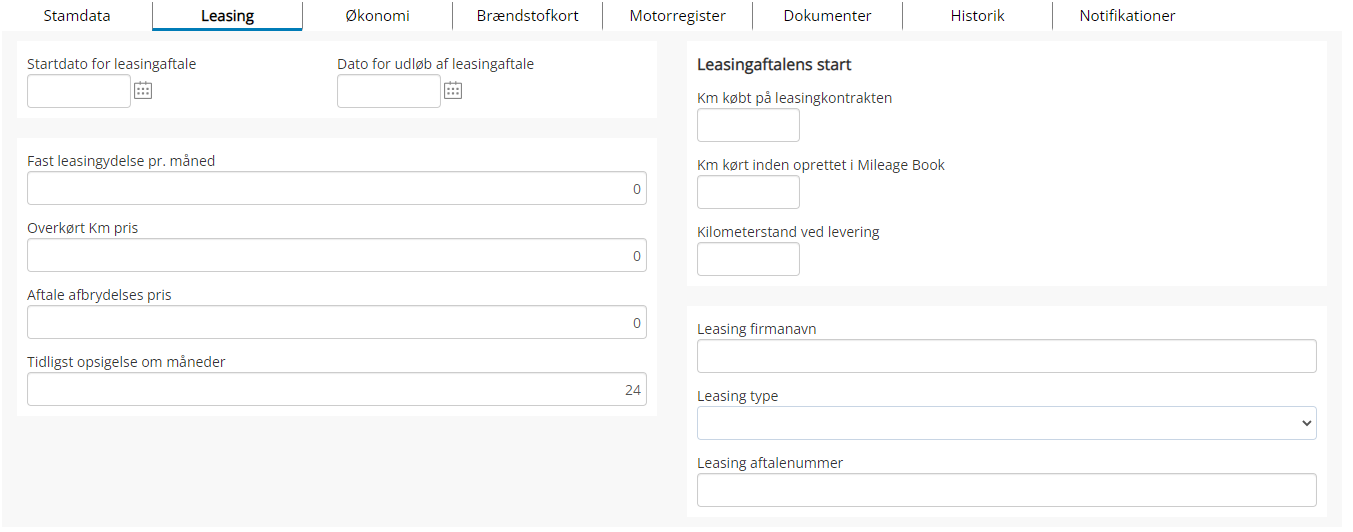Focus the Dato for udløb af leasingaftale field
The image size is (1353, 532).
click(x=389, y=91)
